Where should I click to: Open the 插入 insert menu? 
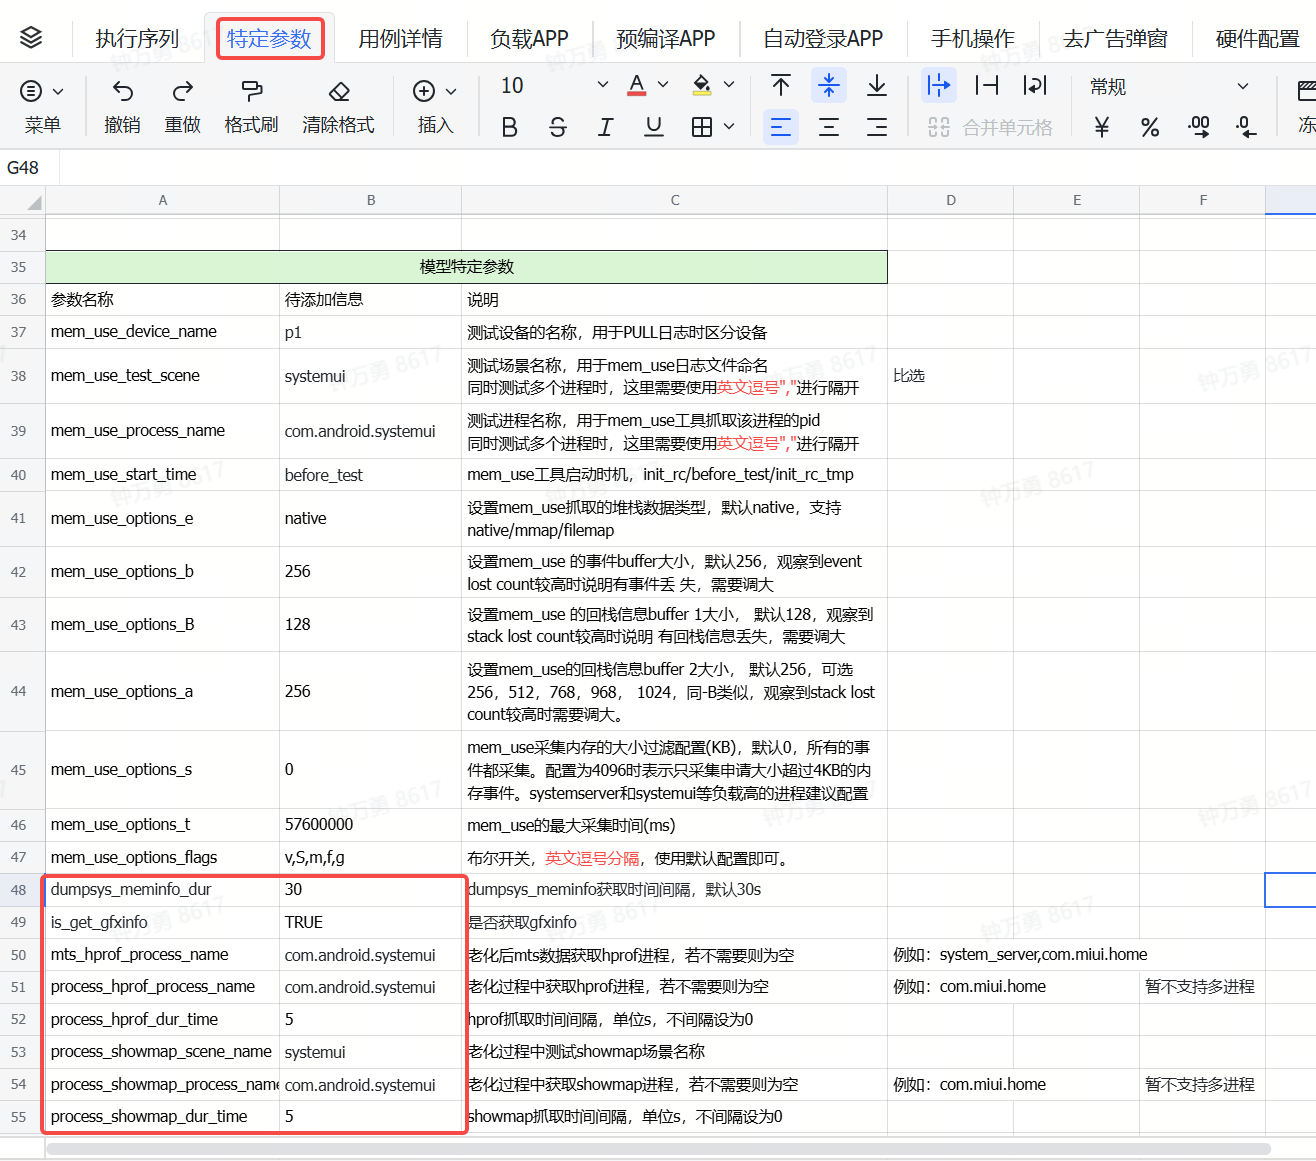[x=435, y=107]
